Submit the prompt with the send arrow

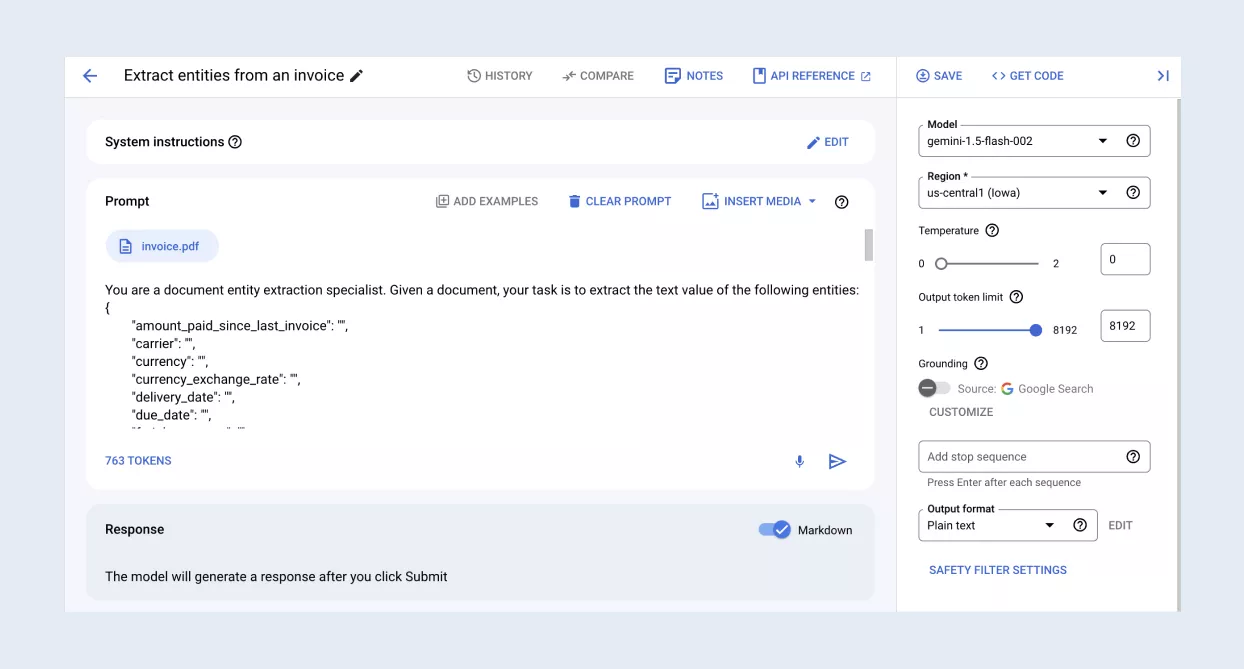pos(837,461)
